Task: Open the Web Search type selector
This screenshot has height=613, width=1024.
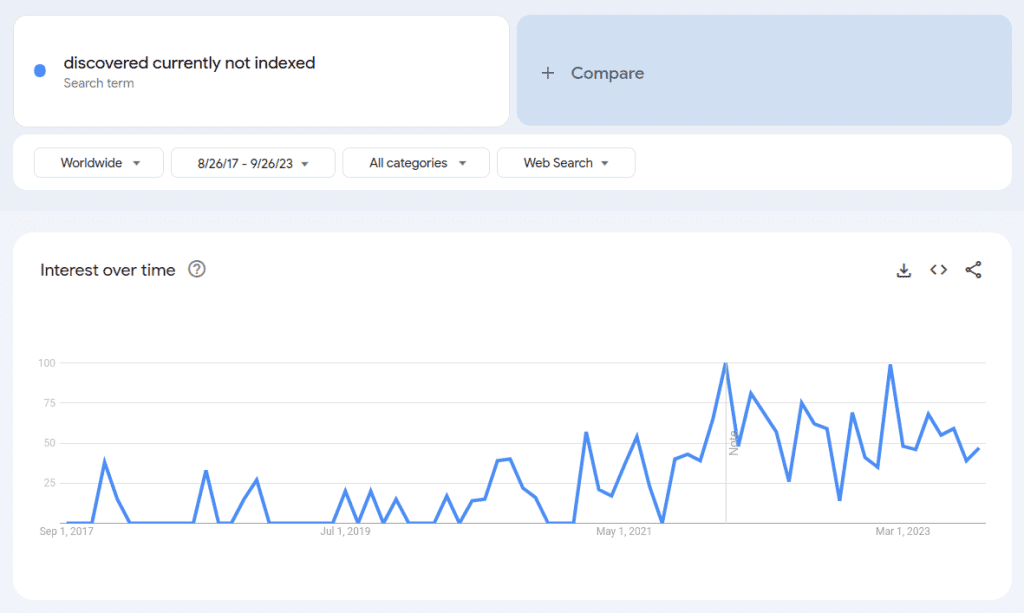Action: tap(565, 162)
